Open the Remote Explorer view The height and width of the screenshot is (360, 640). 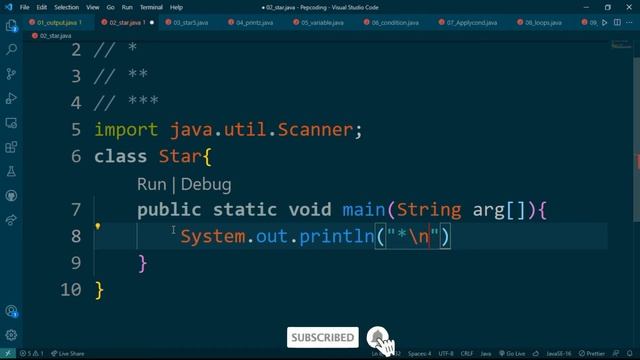(x=11, y=123)
